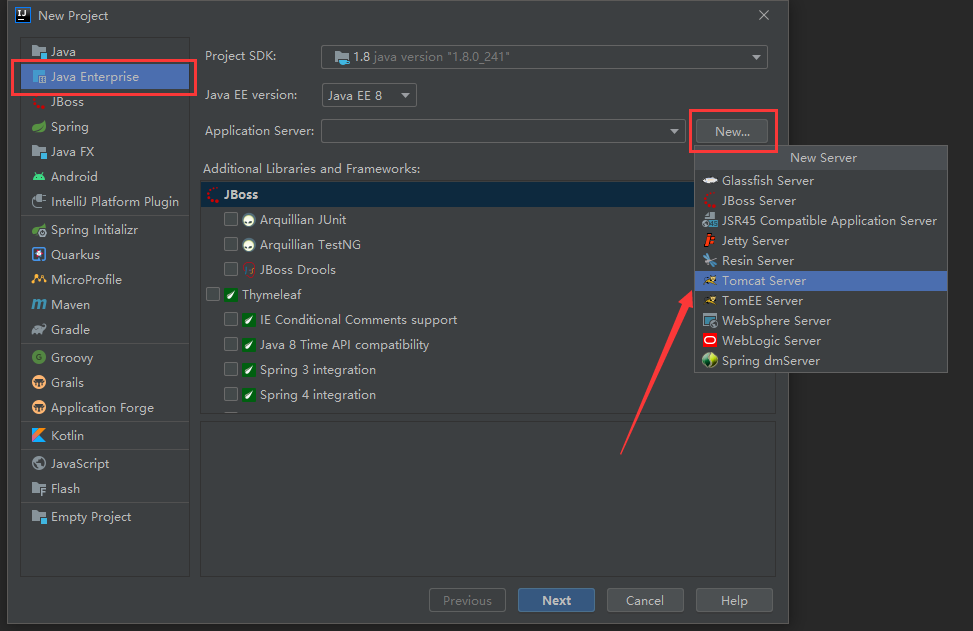Select the MicroProfile icon

(x=39, y=280)
